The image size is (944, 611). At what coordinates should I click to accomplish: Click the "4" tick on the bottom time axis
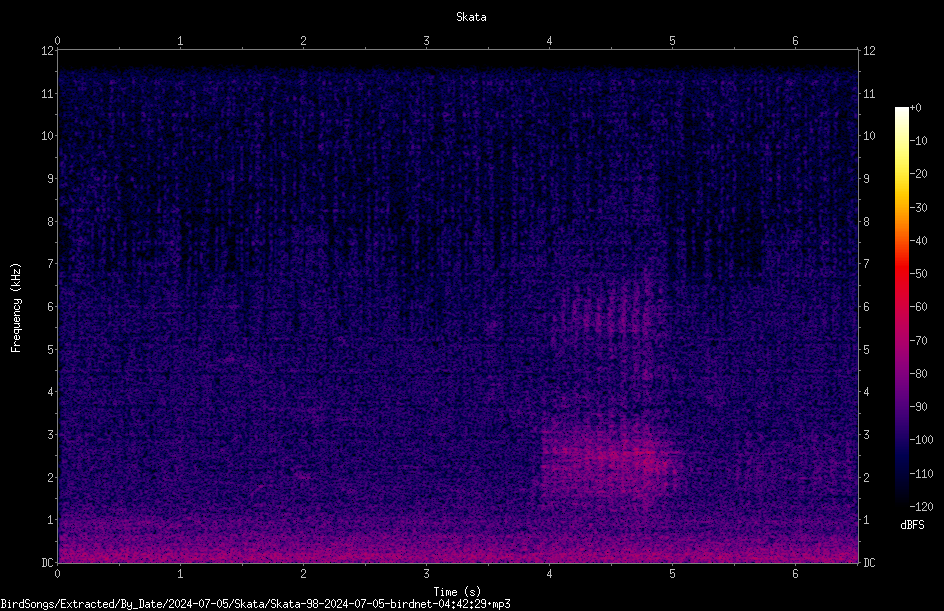pos(549,574)
